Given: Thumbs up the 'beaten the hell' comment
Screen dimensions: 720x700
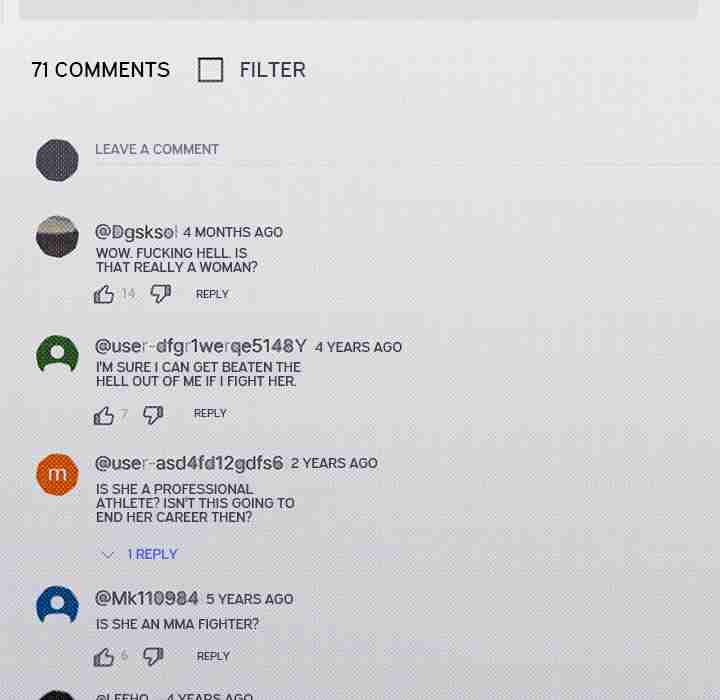Looking at the screenshot, I should click(x=104, y=416).
